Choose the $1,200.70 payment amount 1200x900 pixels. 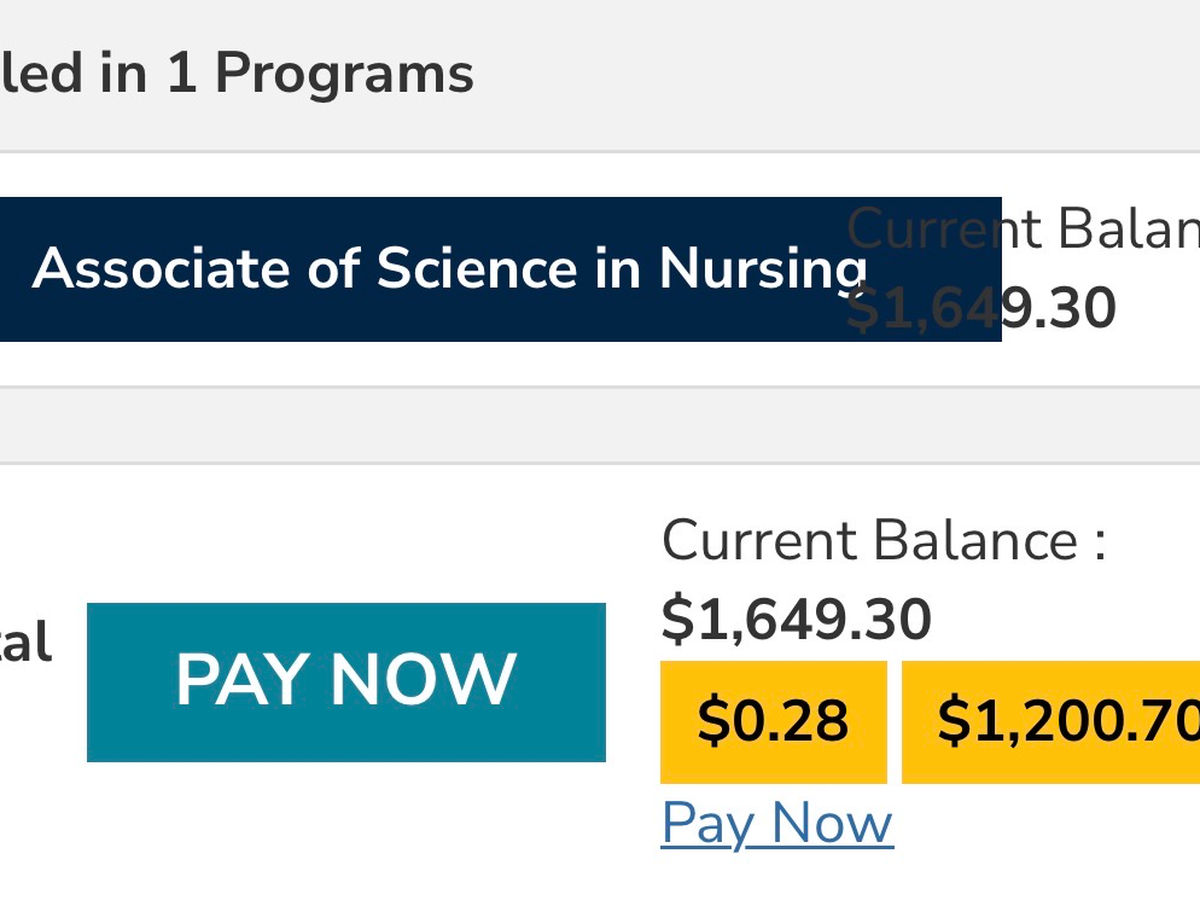pos(1060,722)
